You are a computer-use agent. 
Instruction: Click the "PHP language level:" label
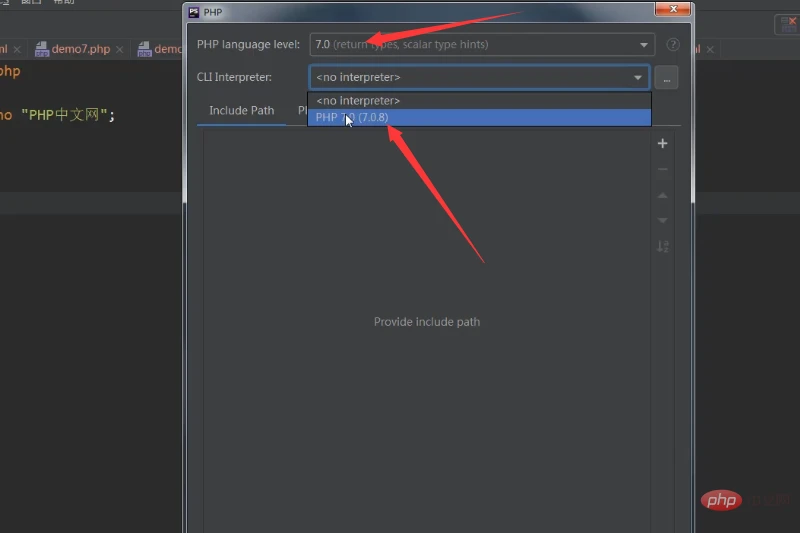coord(248,44)
